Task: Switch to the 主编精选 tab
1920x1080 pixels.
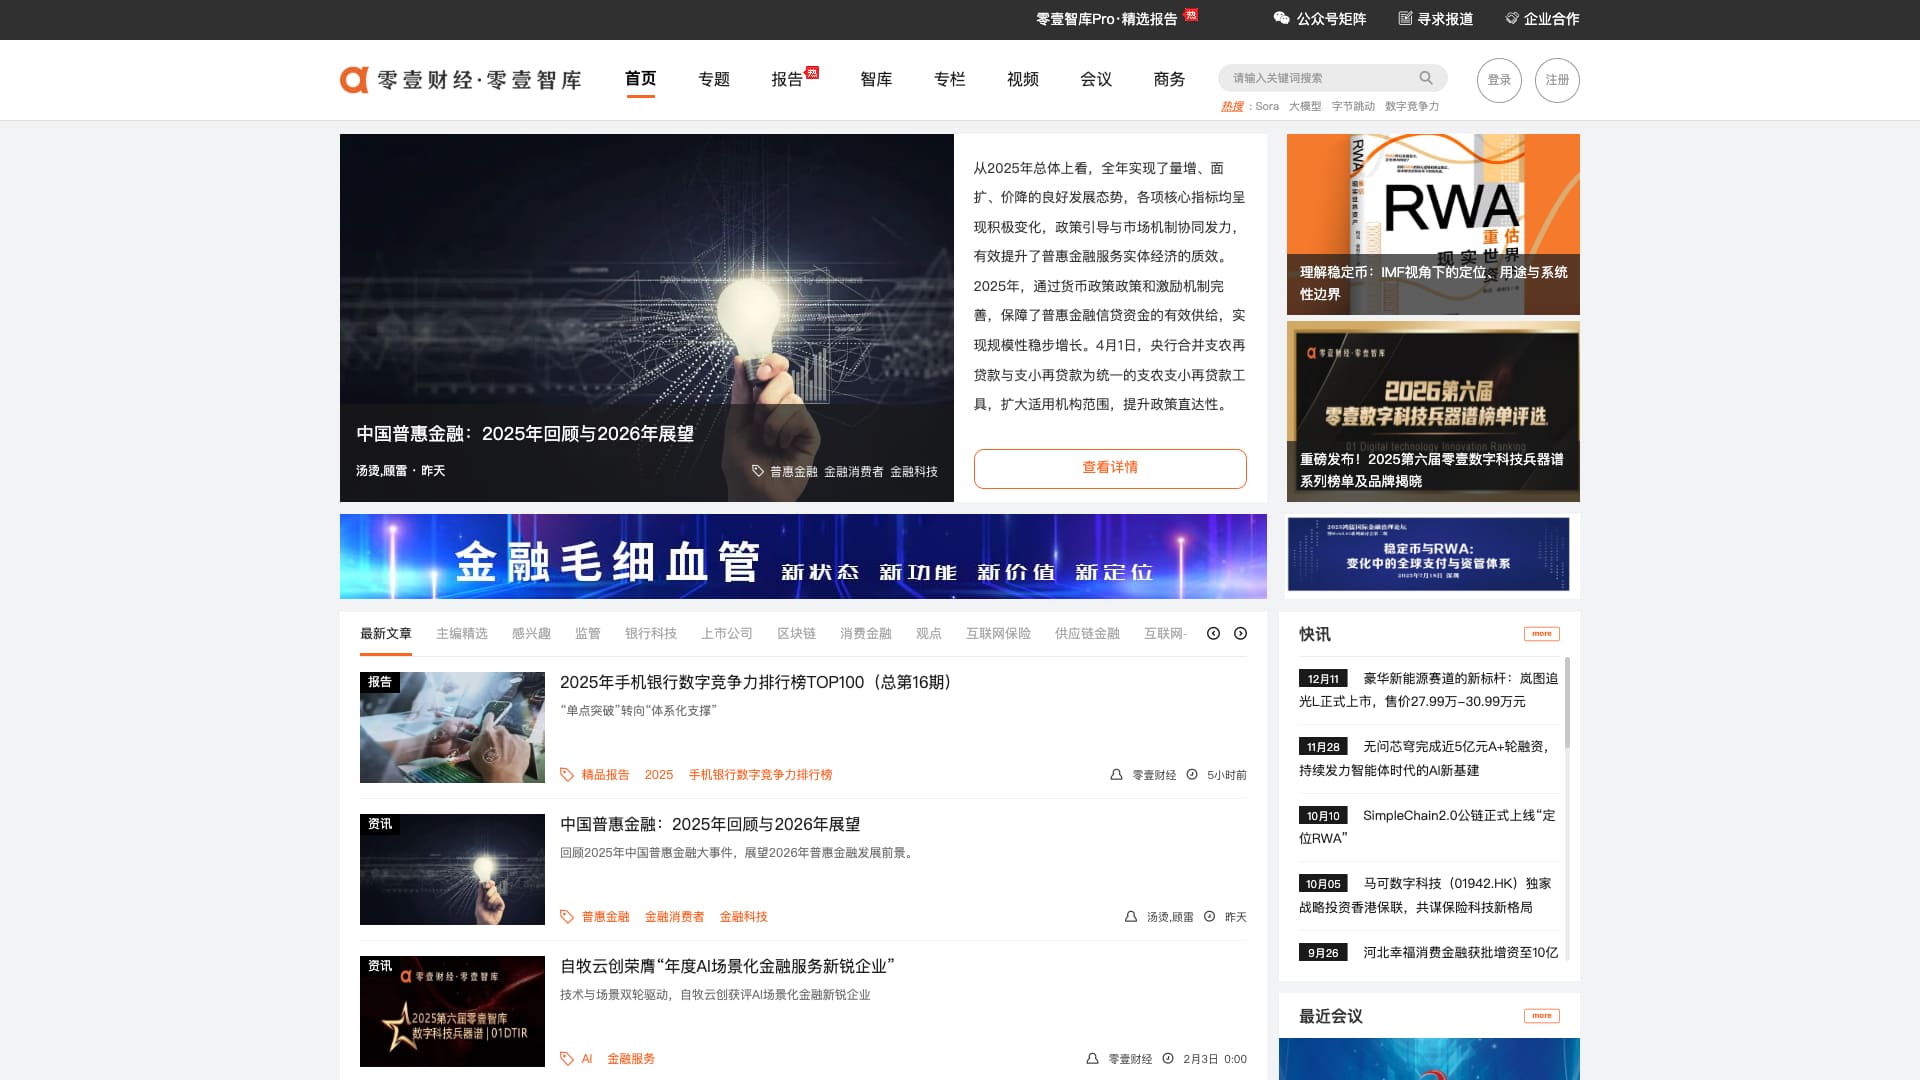Action: pyautogui.click(x=462, y=634)
